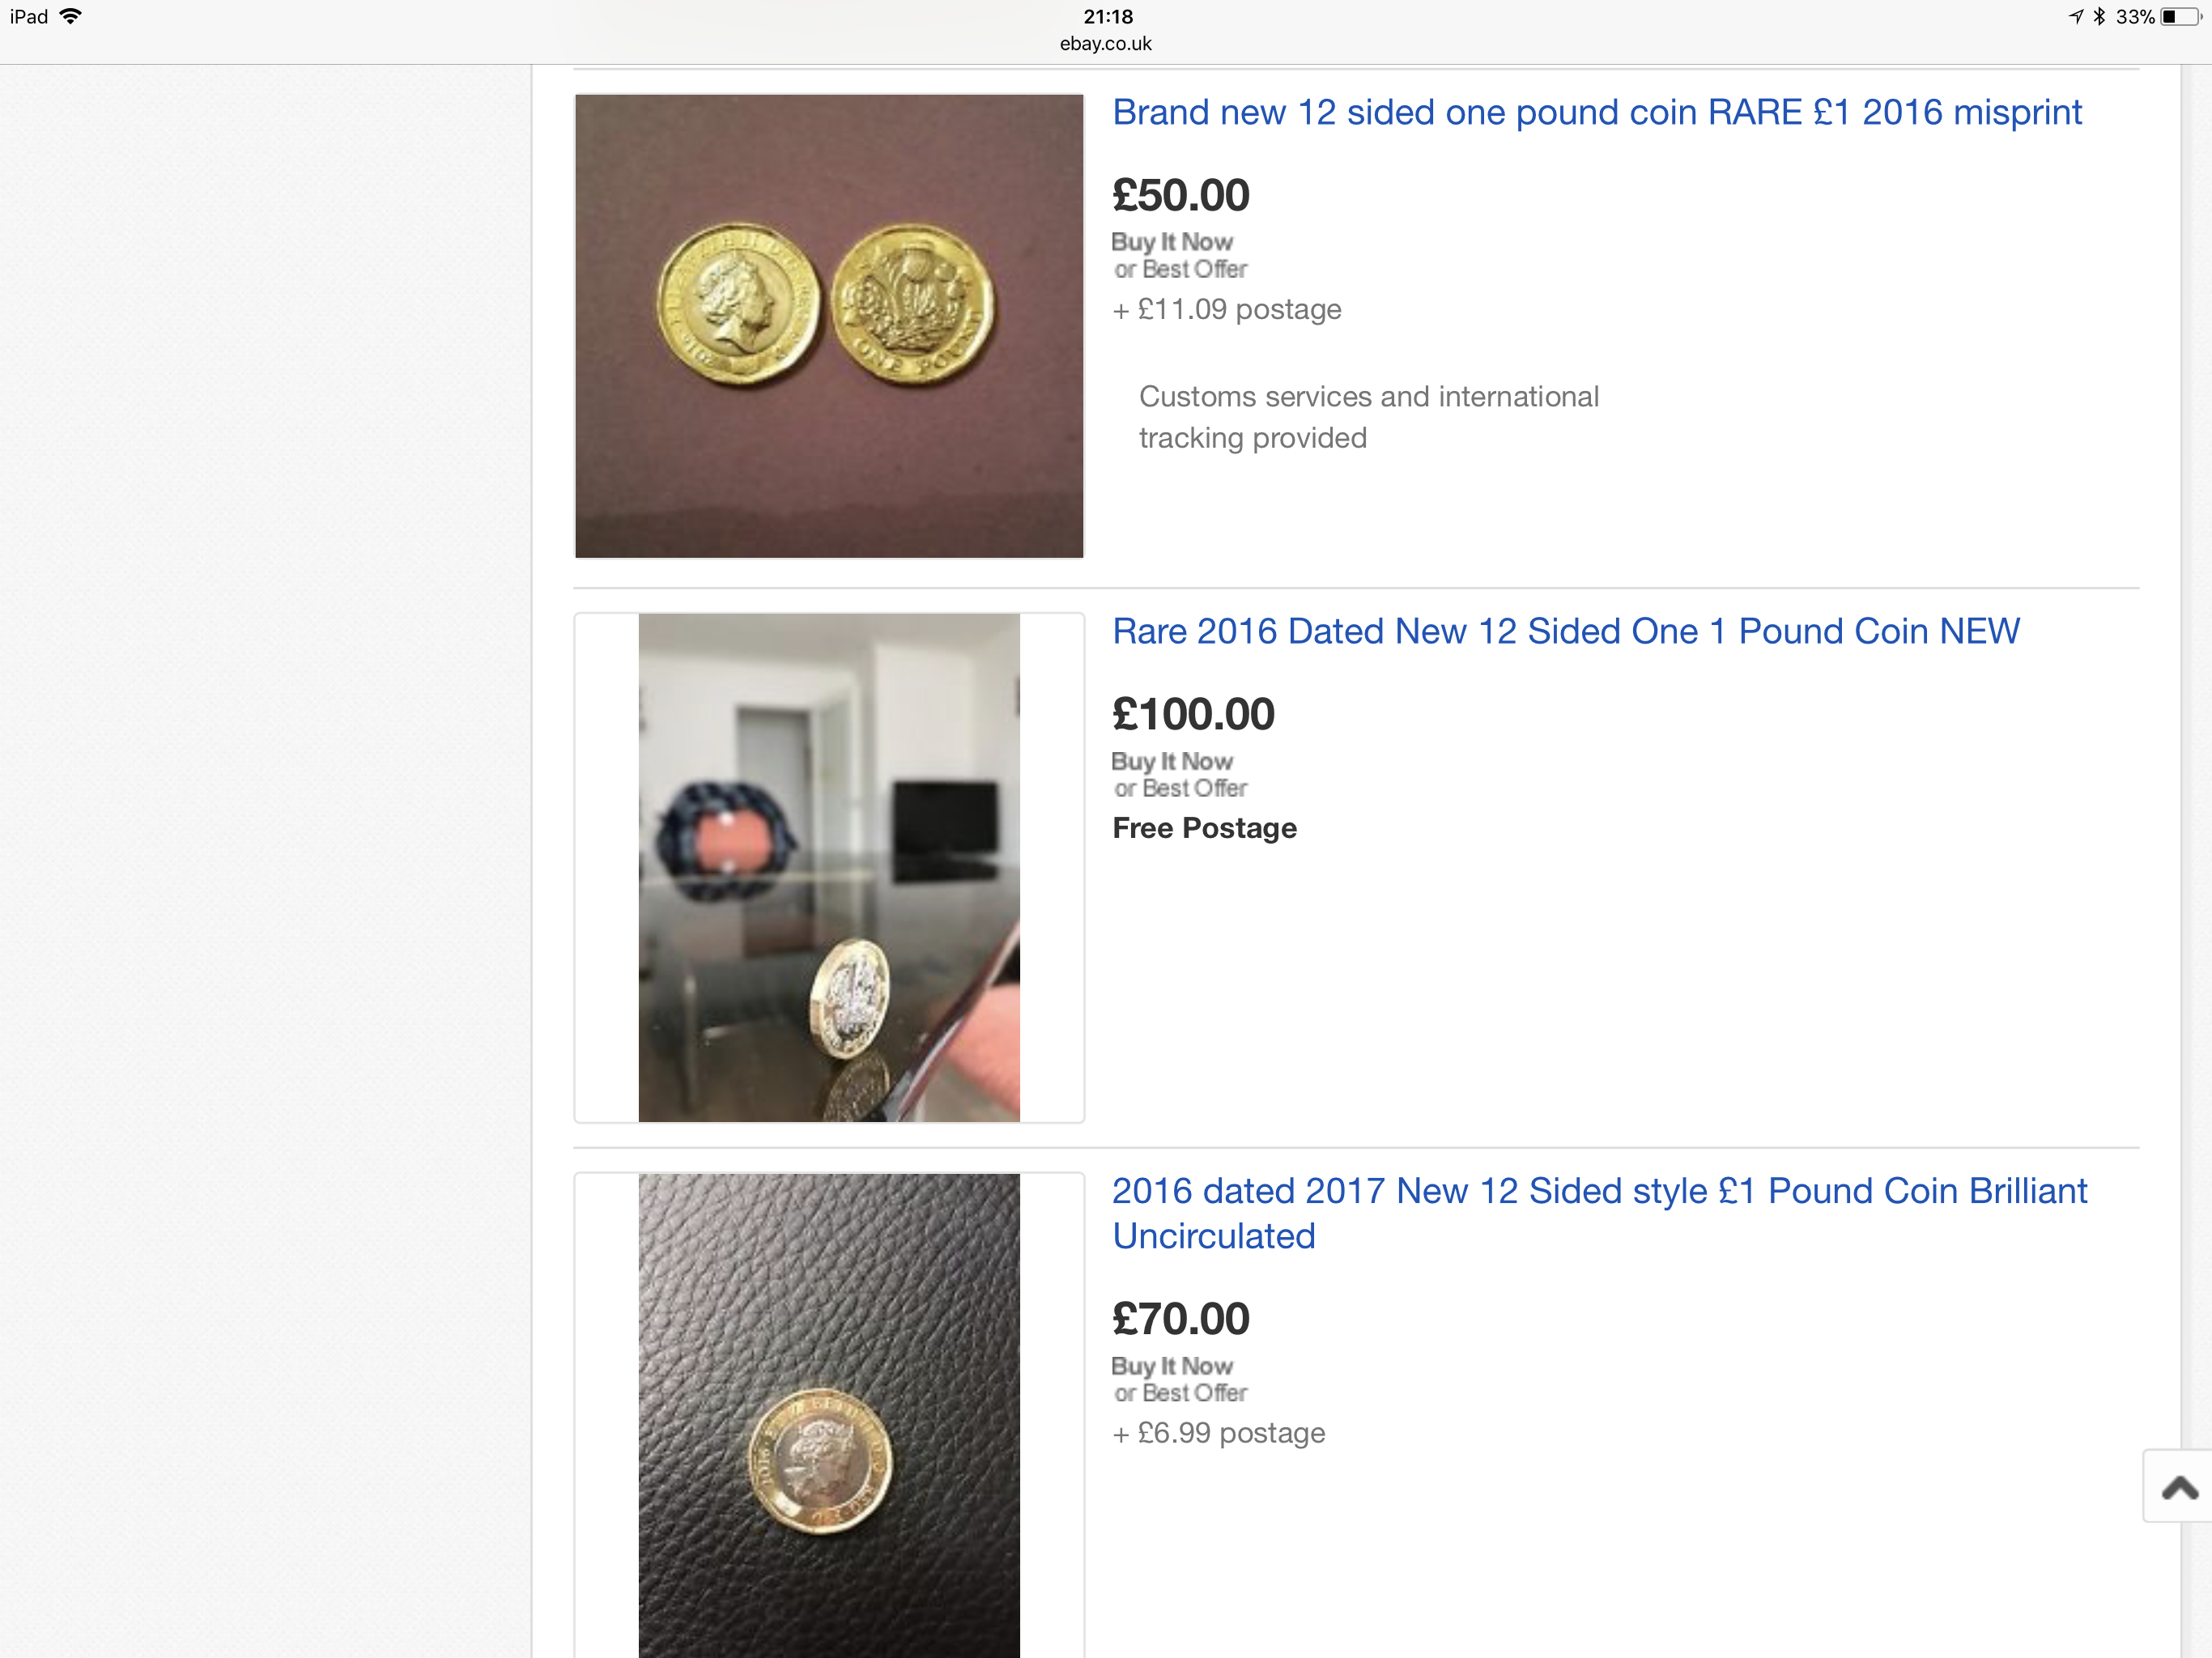This screenshot has height=1658, width=2212.
Task: Tap the battery indicator icon
Action: coord(2178,17)
